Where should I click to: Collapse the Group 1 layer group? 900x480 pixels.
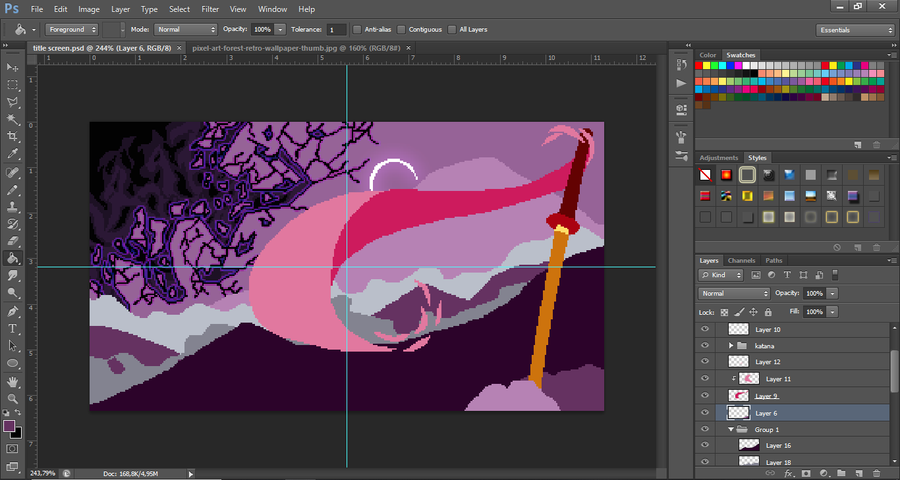(731, 429)
